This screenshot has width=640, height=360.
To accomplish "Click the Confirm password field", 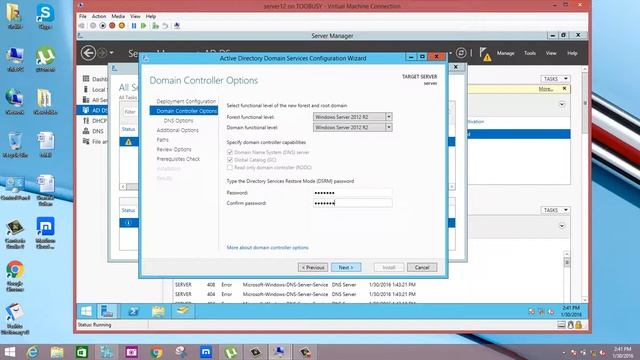I will point(353,203).
